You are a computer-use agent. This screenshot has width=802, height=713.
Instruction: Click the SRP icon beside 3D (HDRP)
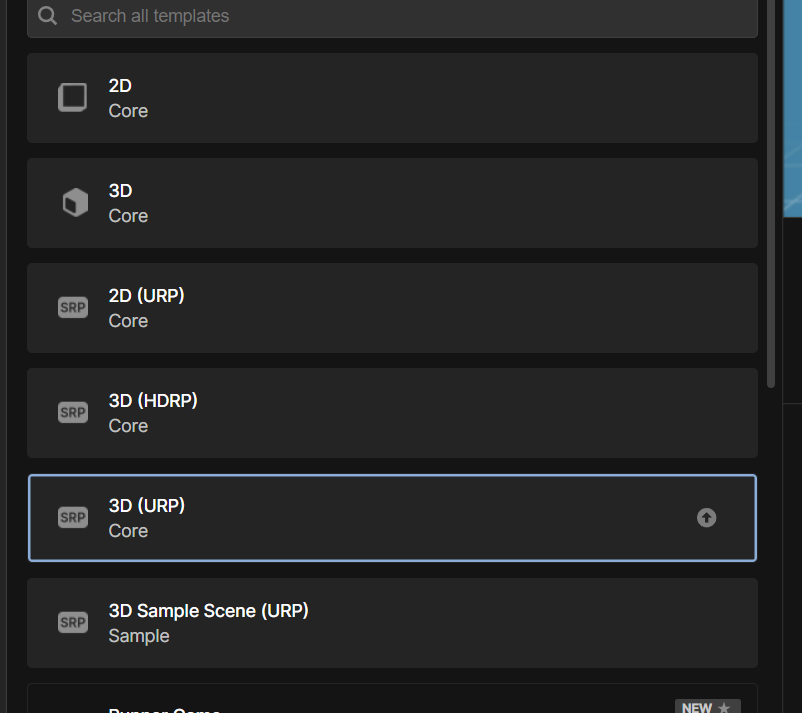[x=73, y=412]
